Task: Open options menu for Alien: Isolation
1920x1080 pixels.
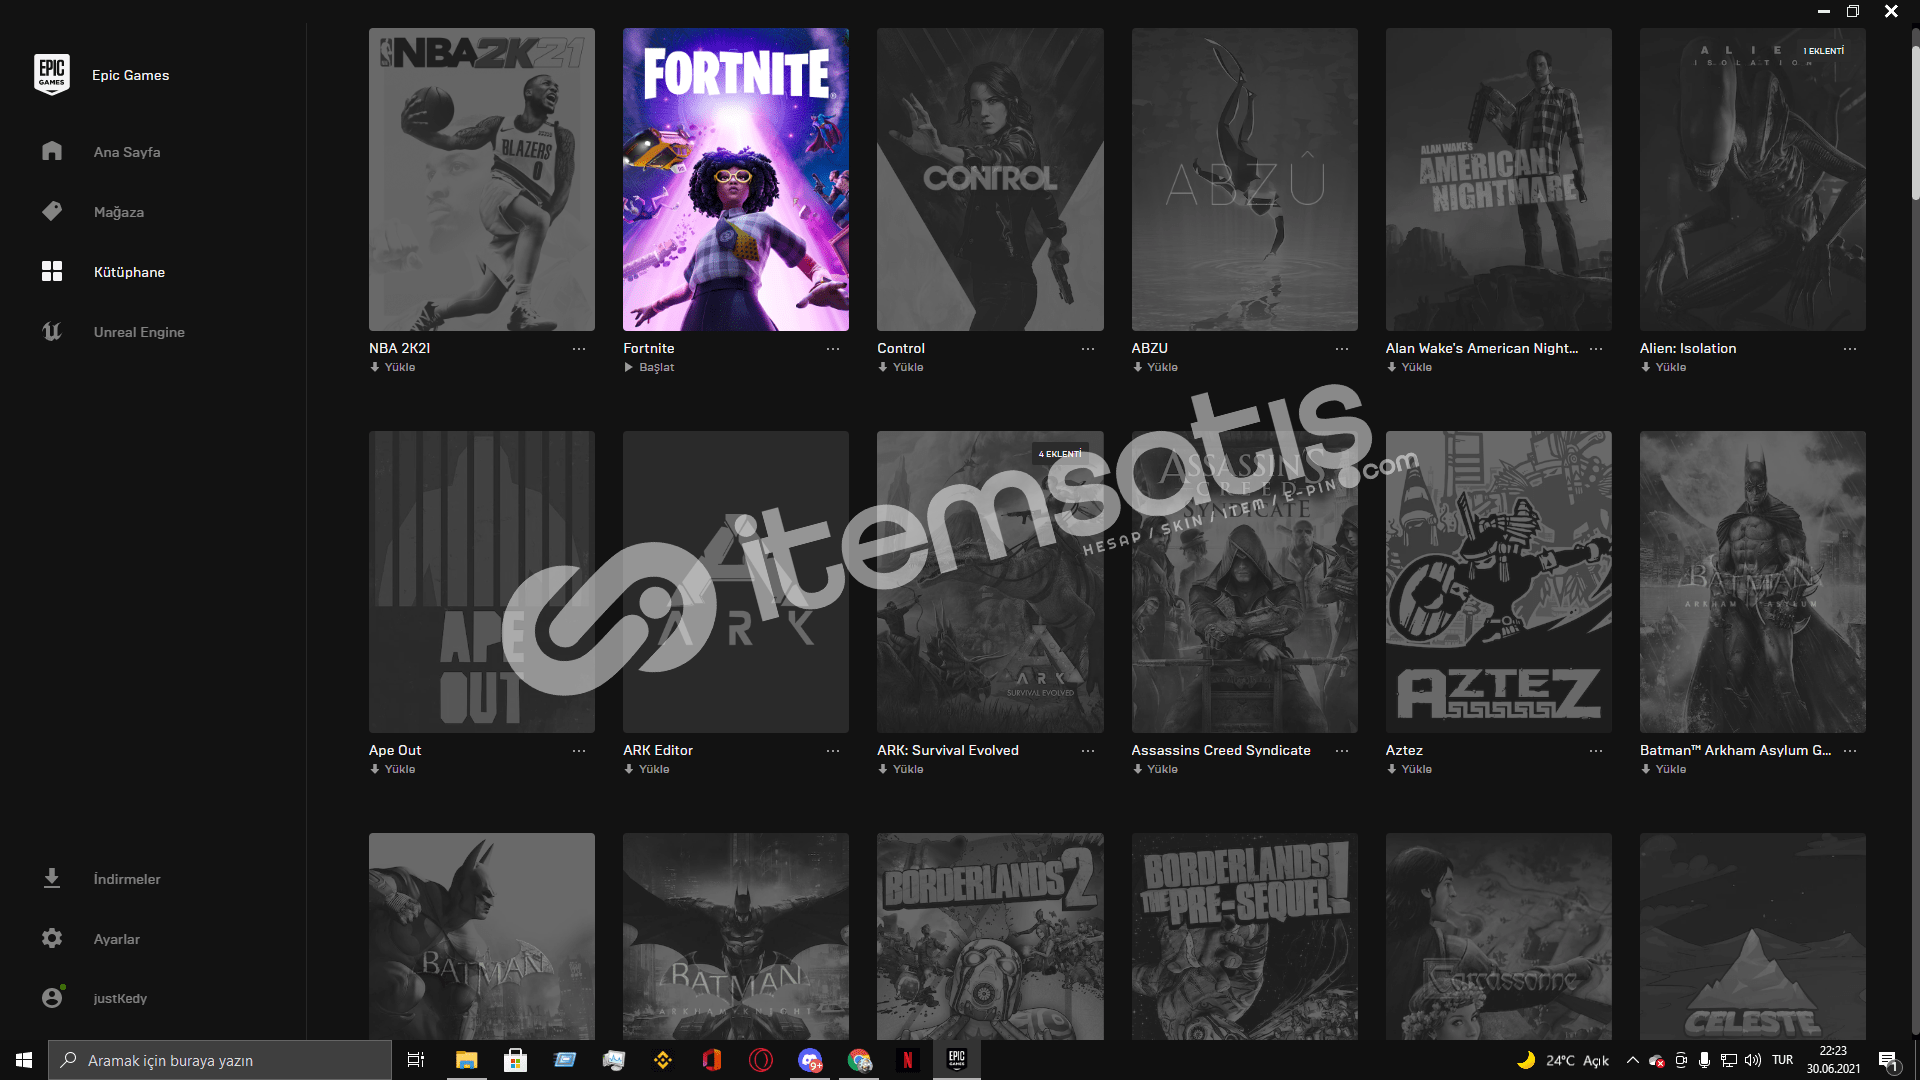Action: coord(1850,349)
